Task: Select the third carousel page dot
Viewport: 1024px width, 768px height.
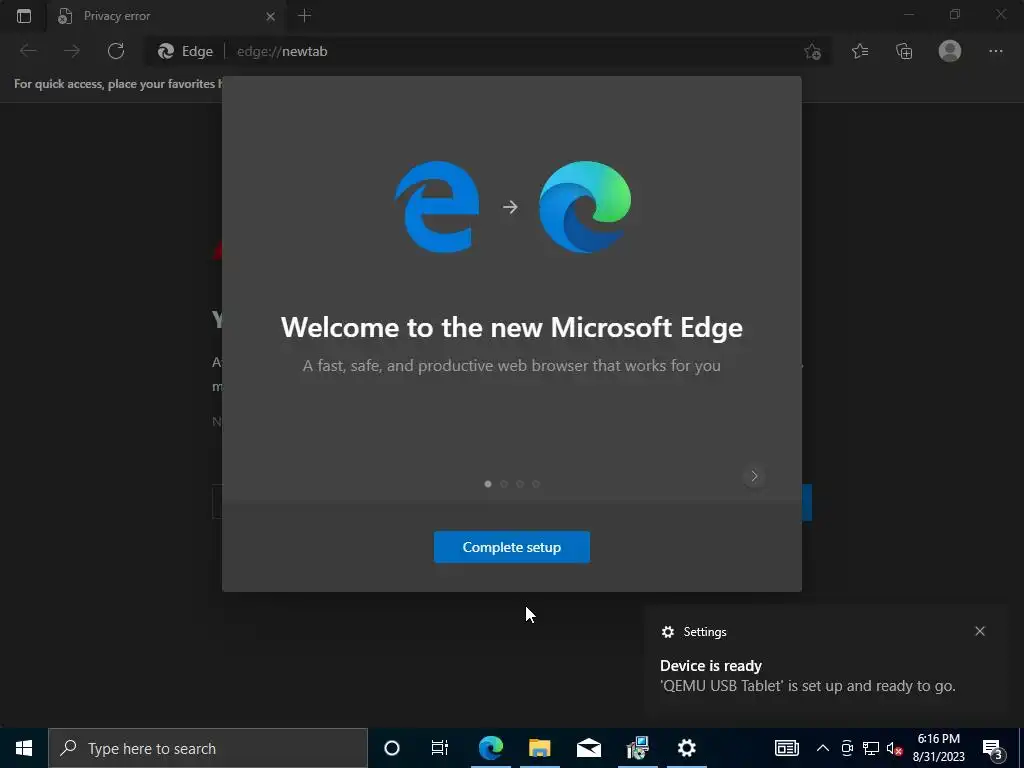Action: click(520, 484)
